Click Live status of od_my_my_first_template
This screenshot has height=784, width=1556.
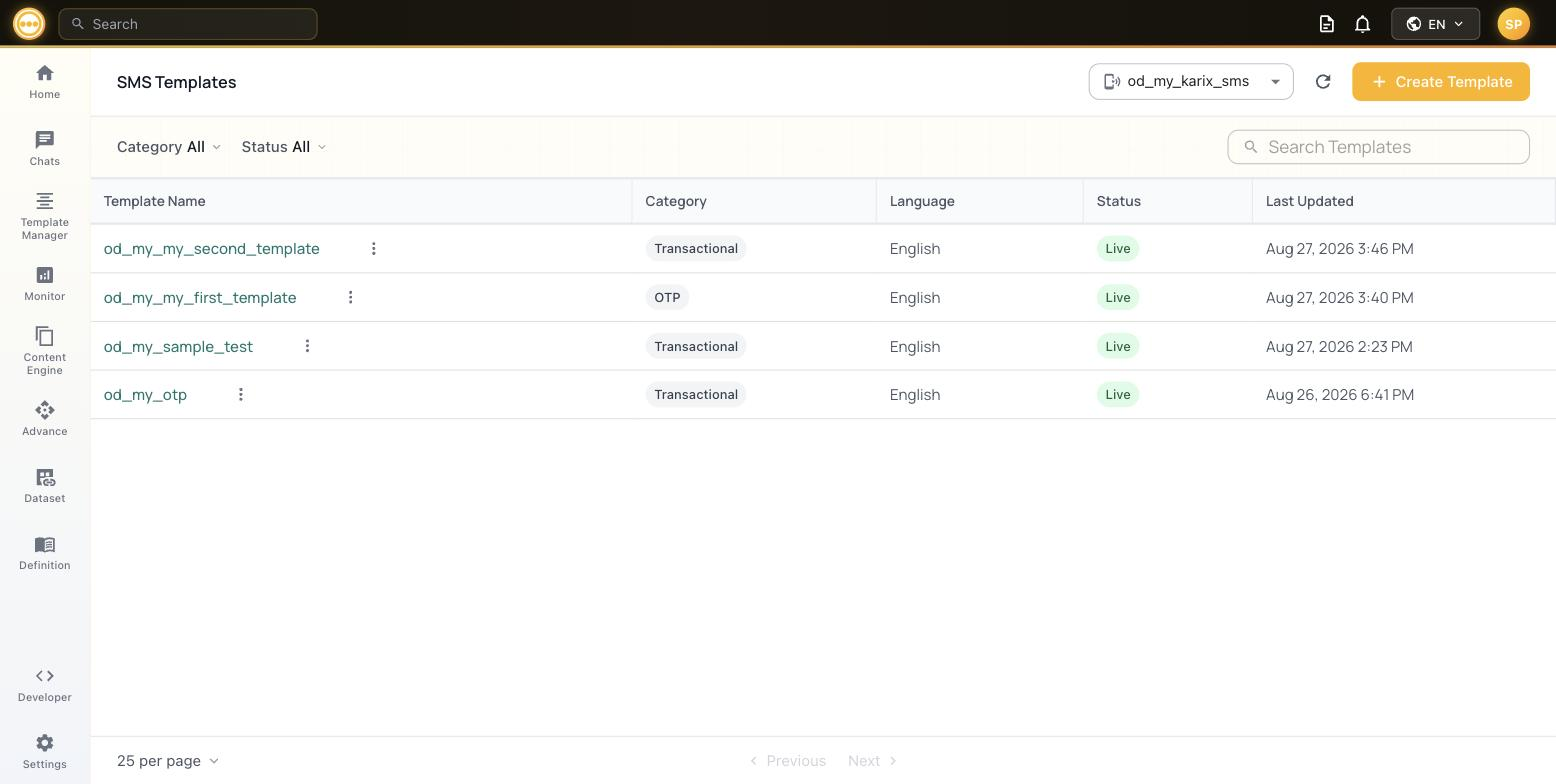(x=1118, y=297)
